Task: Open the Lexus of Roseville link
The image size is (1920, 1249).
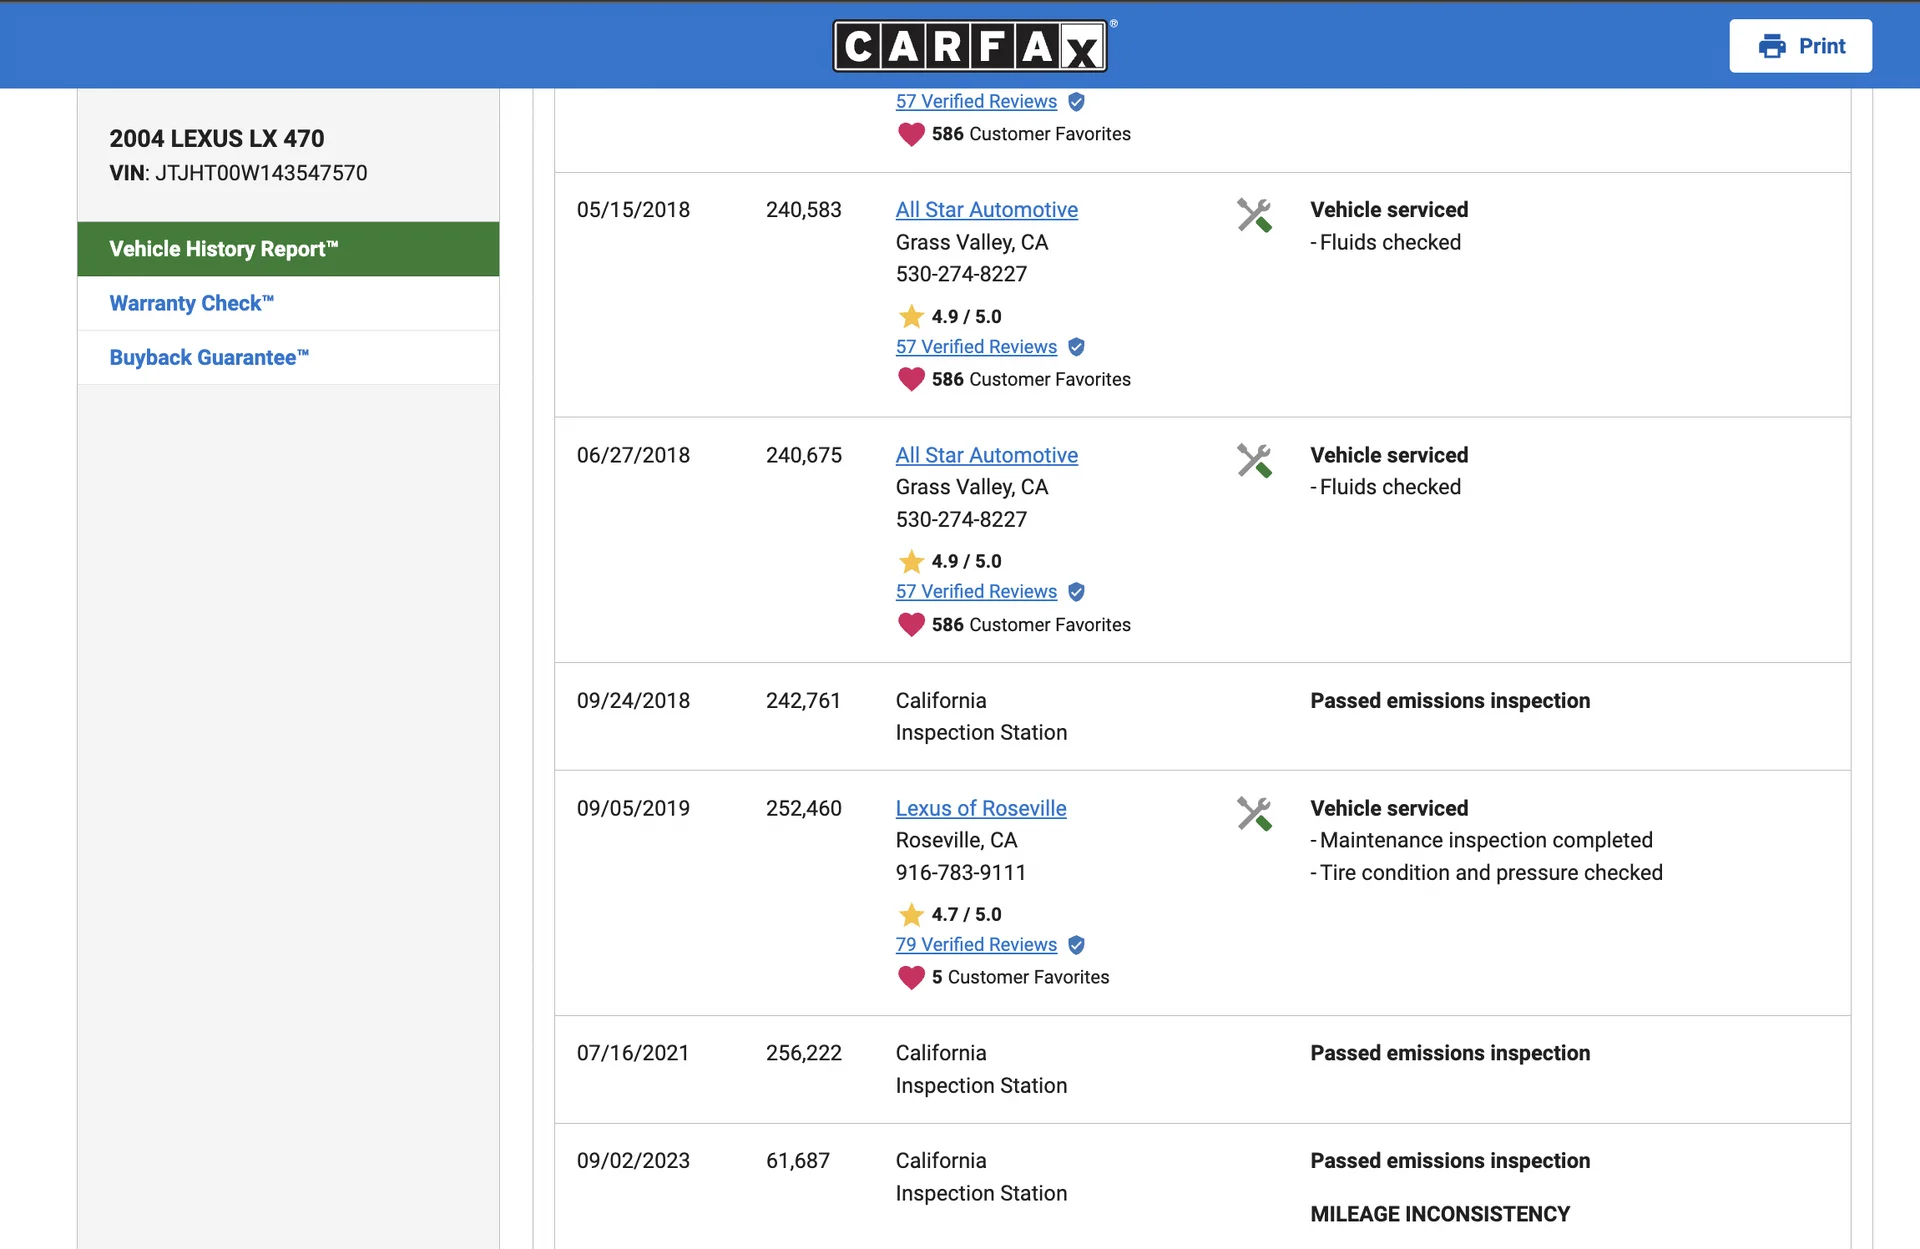Action: pyautogui.click(x=981, y=808)
